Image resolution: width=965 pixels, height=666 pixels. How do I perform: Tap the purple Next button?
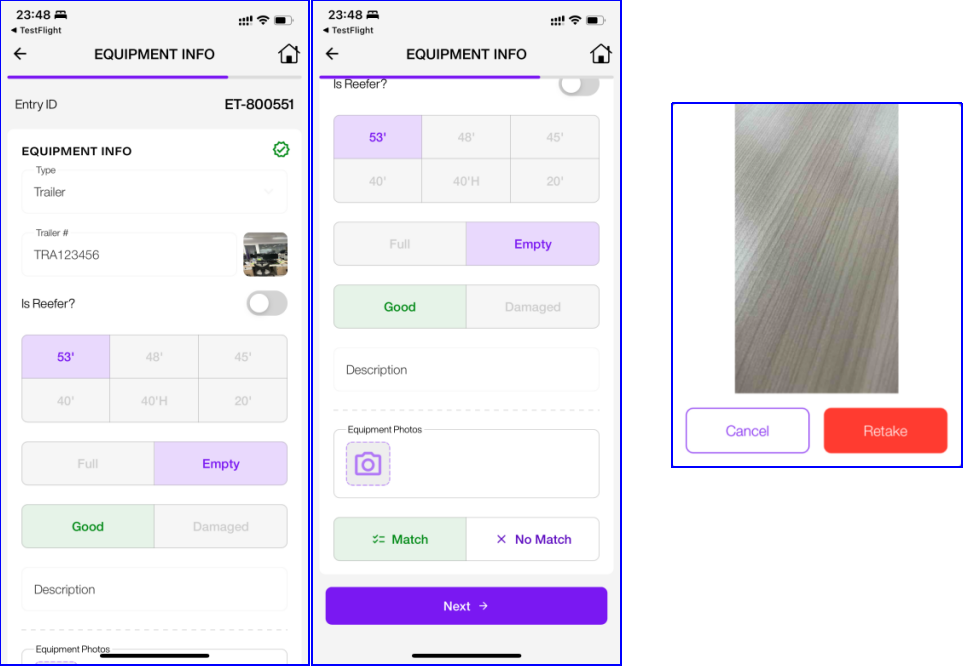466,606
